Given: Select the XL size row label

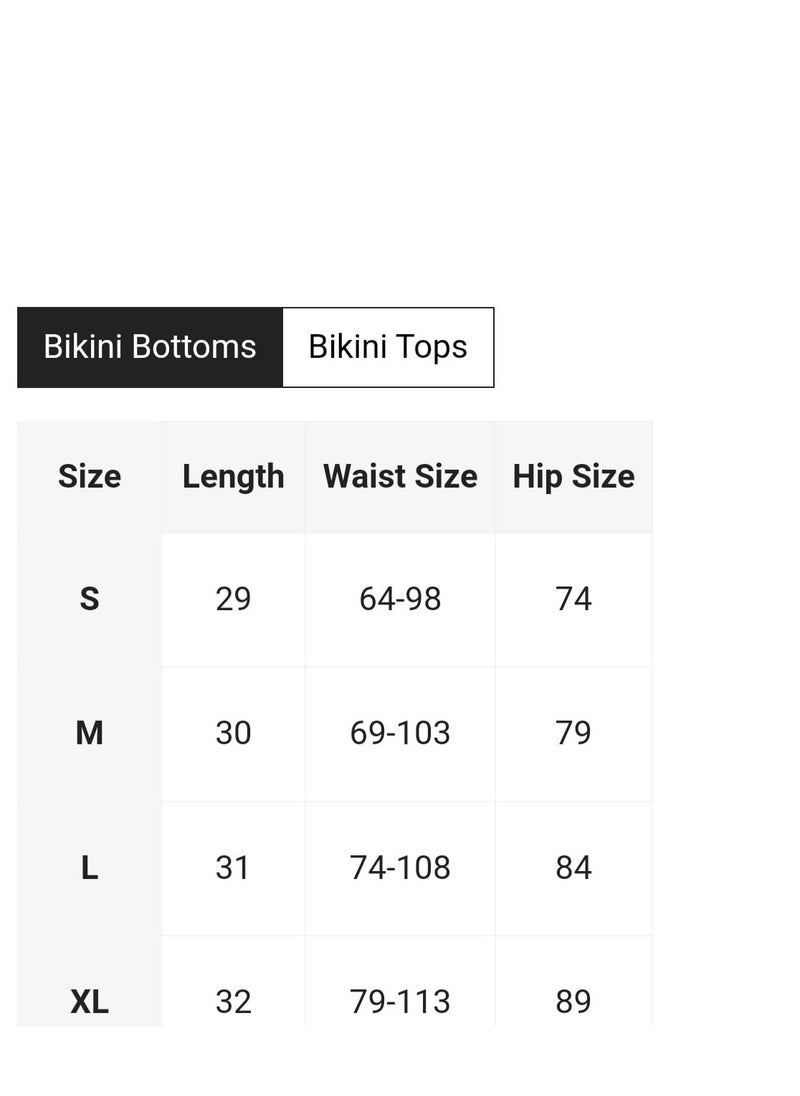Looking at the screenshot, I should point(89,1002).
